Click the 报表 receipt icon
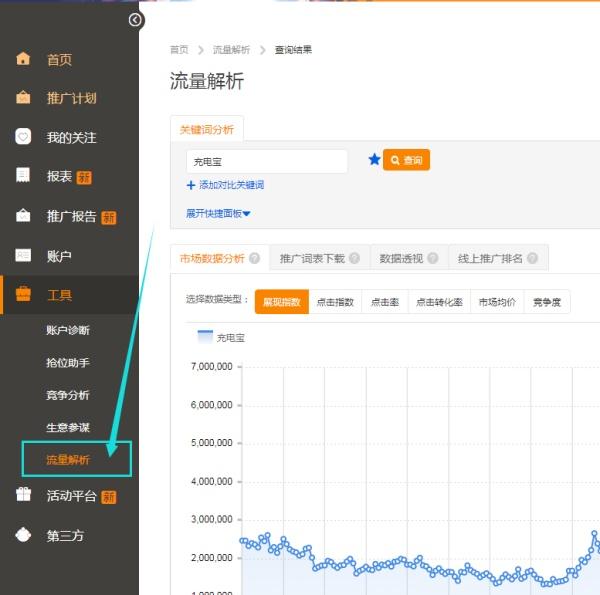 (23, 175)
